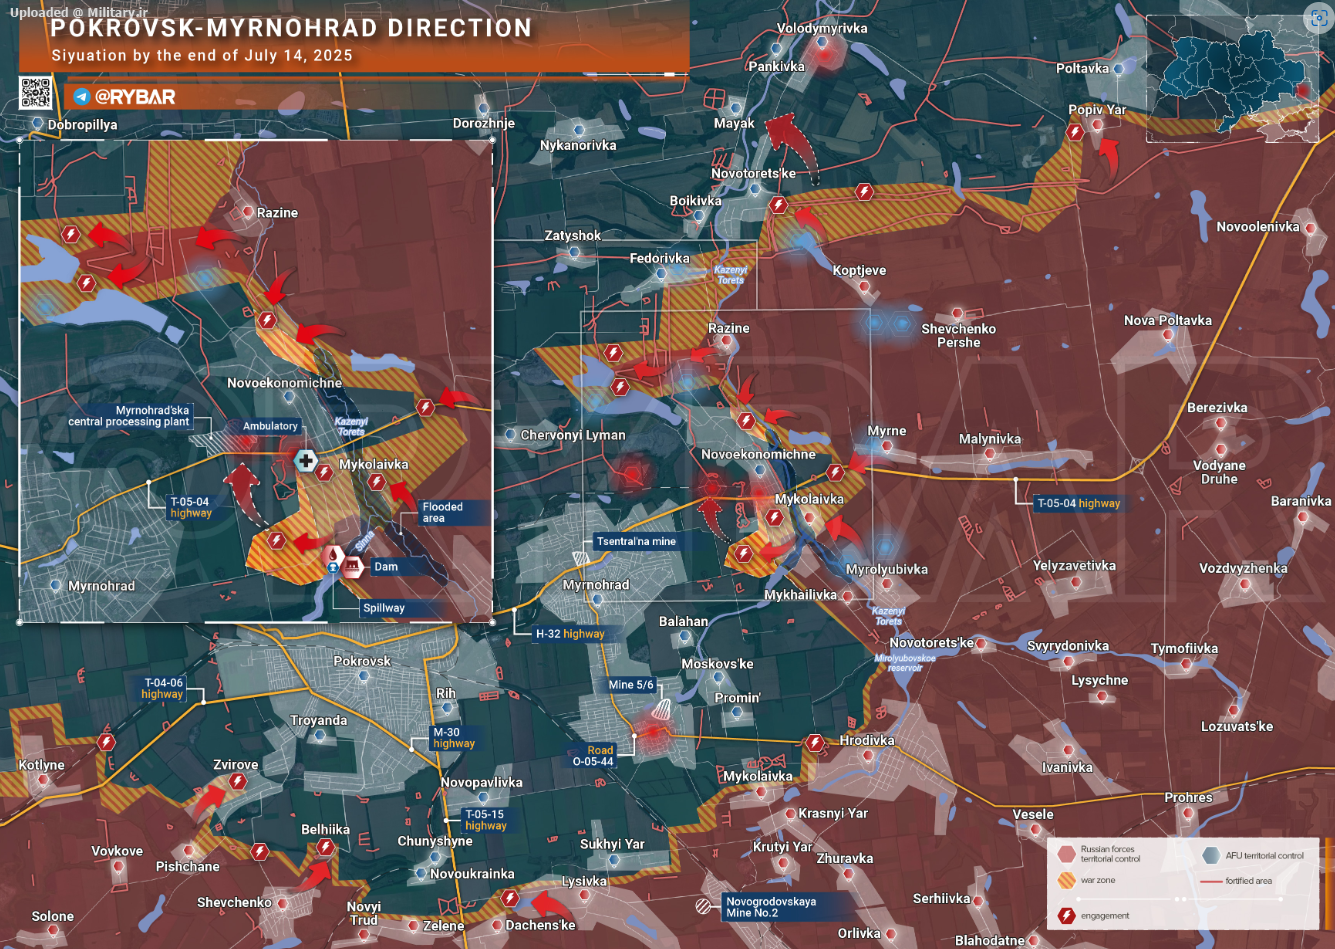
Task: Click the @RYBAR channel name
Action: [x=135, y=97]
